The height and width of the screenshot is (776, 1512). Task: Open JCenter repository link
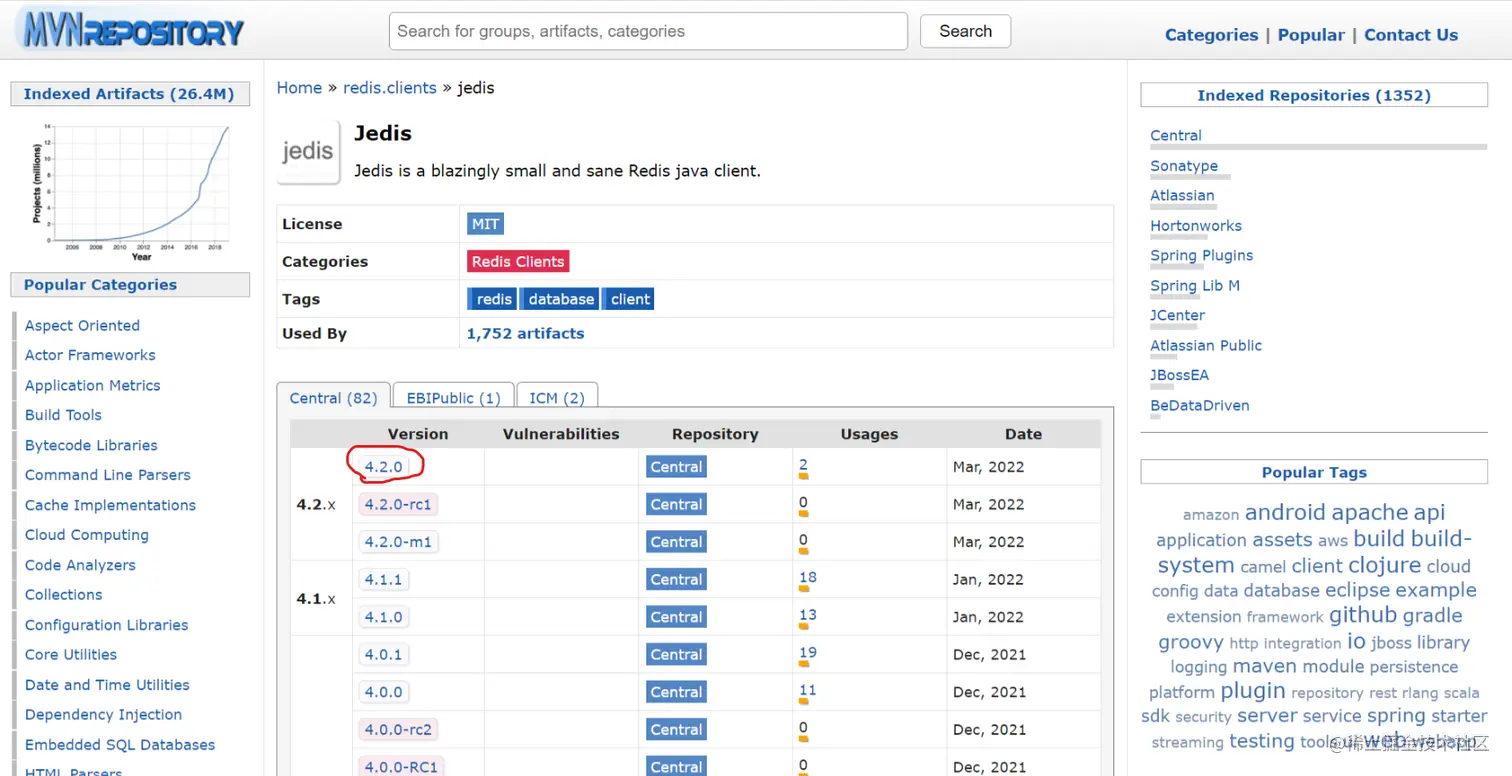tap(1177, 316)
